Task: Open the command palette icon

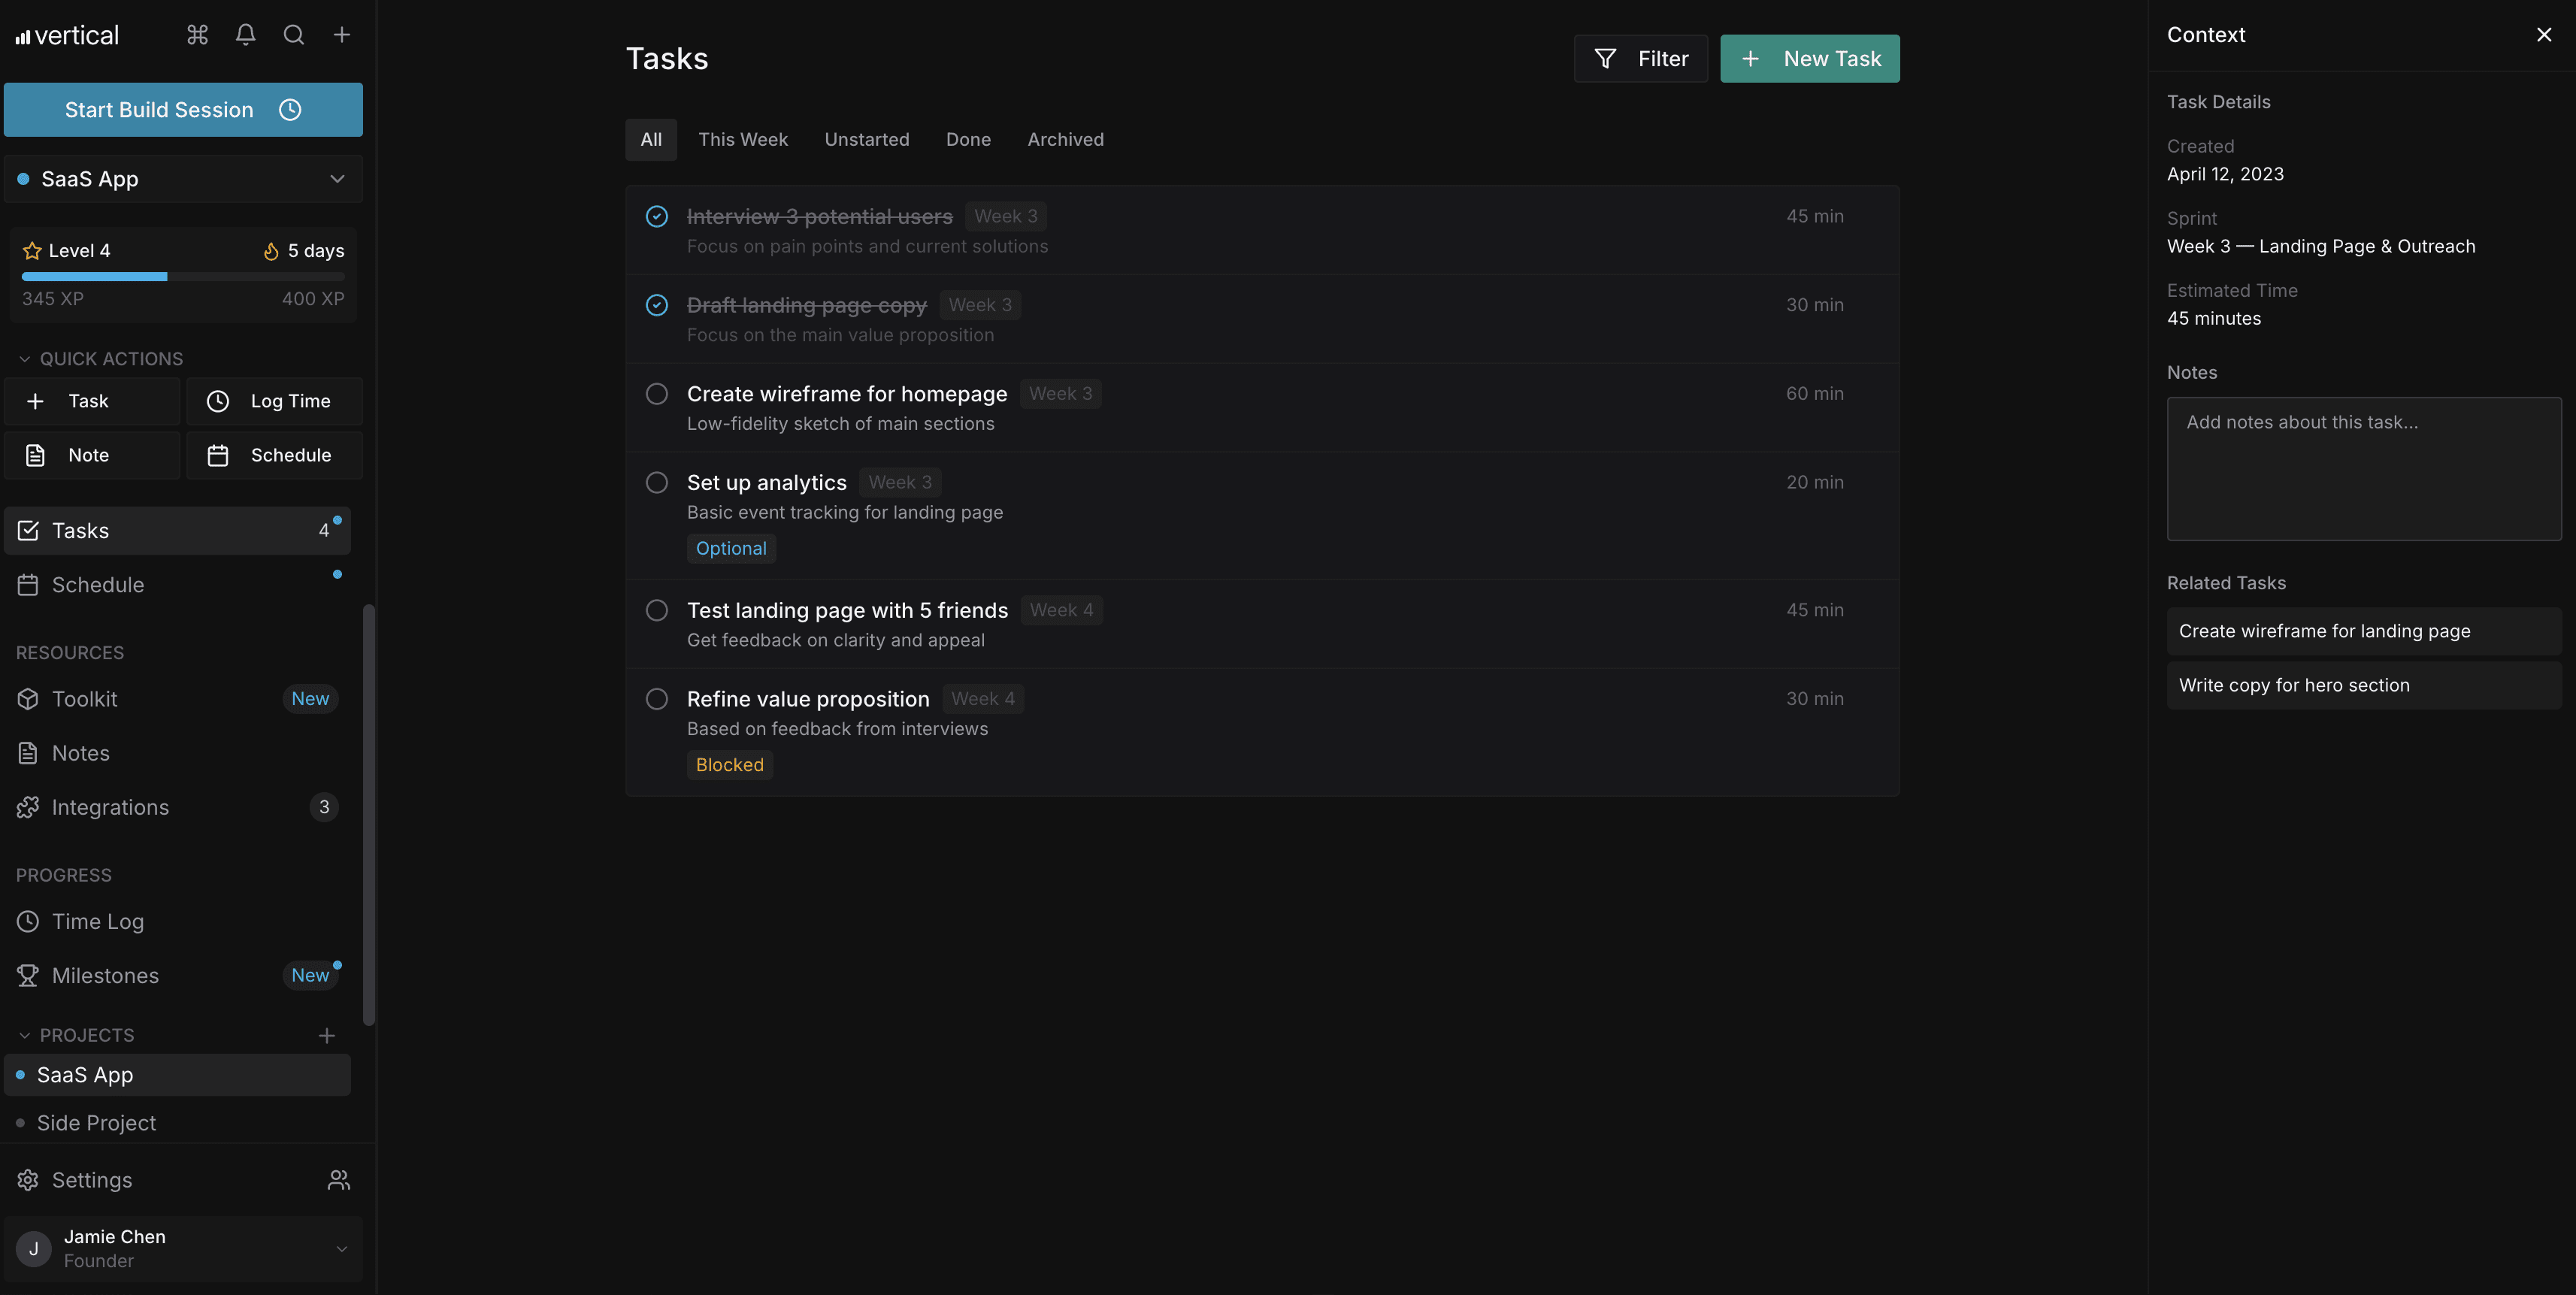Action: coord(197,35)
